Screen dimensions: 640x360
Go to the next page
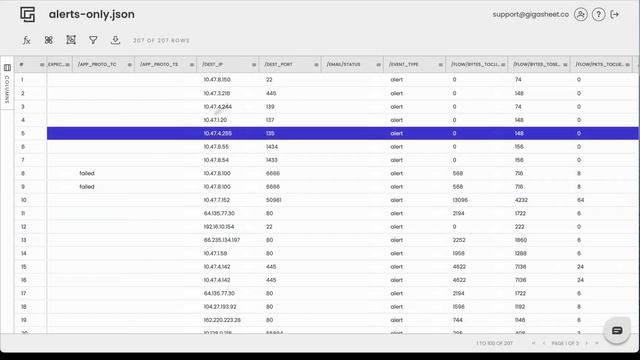(x=587, y=343)
